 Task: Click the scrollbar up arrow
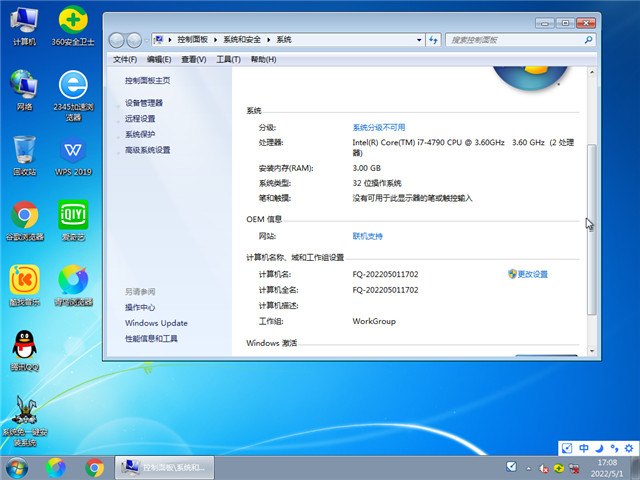pyautogui.click(x=592, y=72)
